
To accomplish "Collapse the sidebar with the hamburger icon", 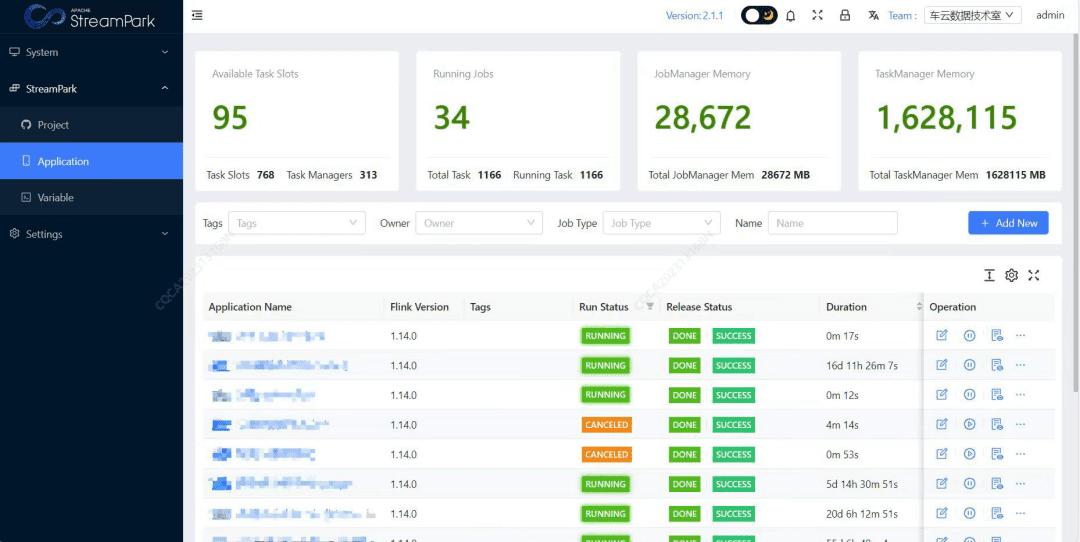I will click(x=197, y=15).
